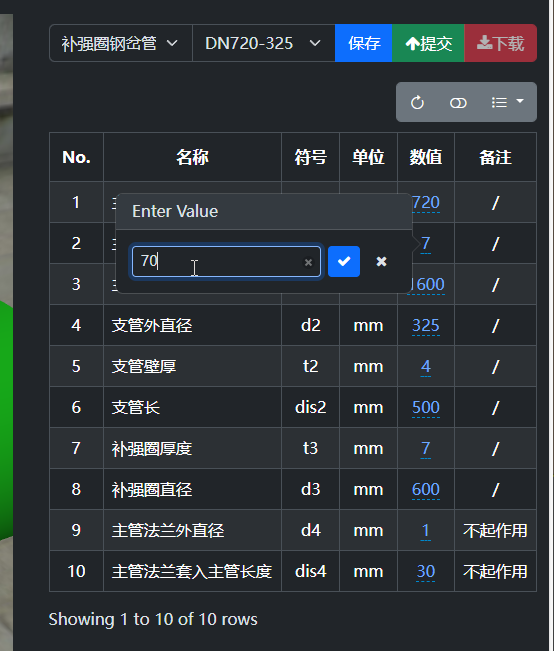Cancel editing with the X icon

click(381, 262)
